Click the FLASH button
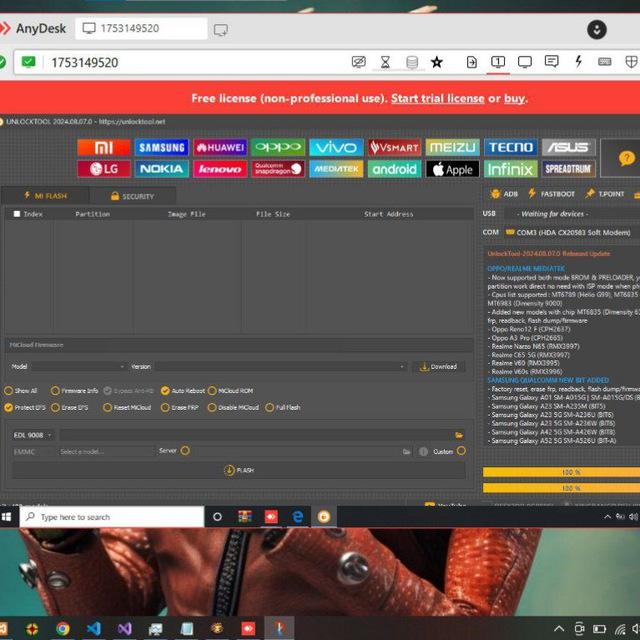 (x=239, y=470)
